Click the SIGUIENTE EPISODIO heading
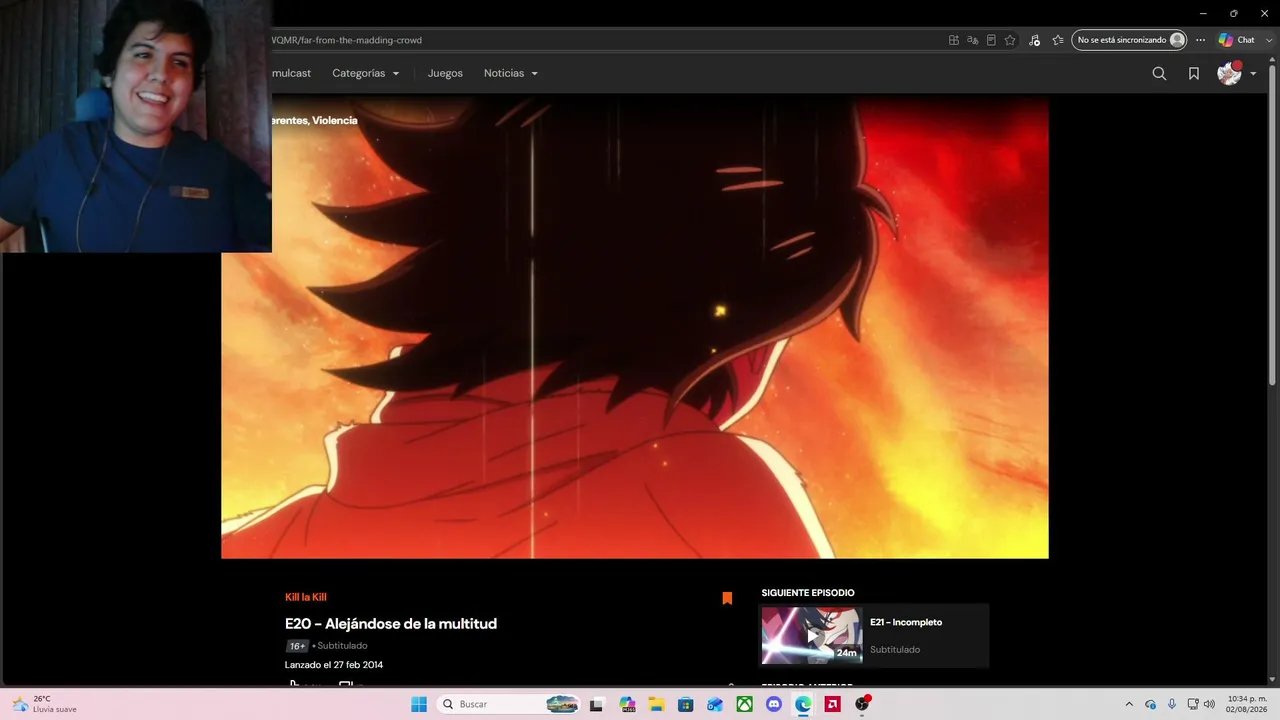The width and height of the screenshot is (1280, 720). coord(808,593)
